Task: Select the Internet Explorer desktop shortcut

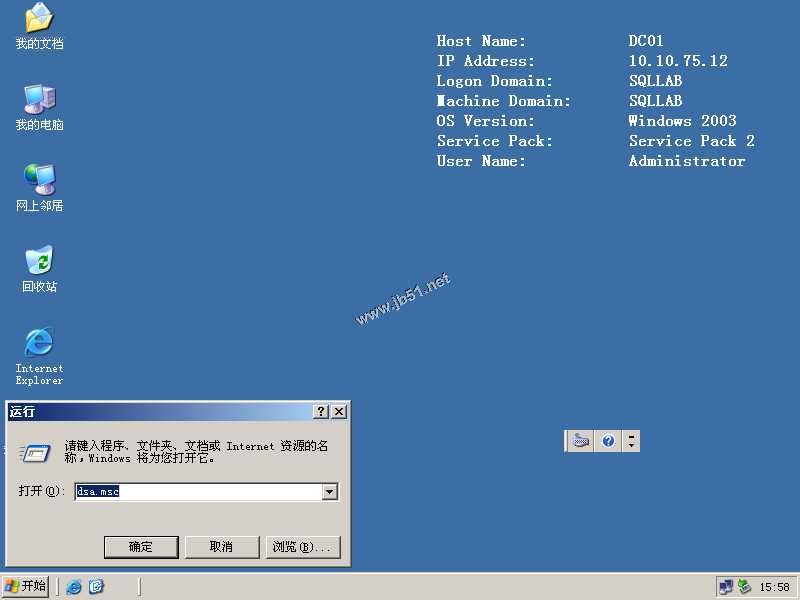Action: click(39, 356)
